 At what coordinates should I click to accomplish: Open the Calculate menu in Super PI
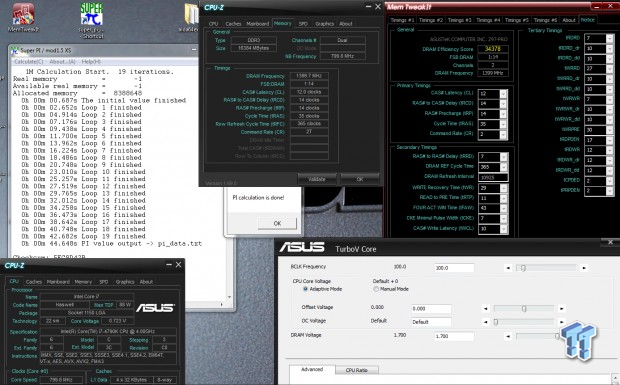pyautogui.click(x=29, y=62)
